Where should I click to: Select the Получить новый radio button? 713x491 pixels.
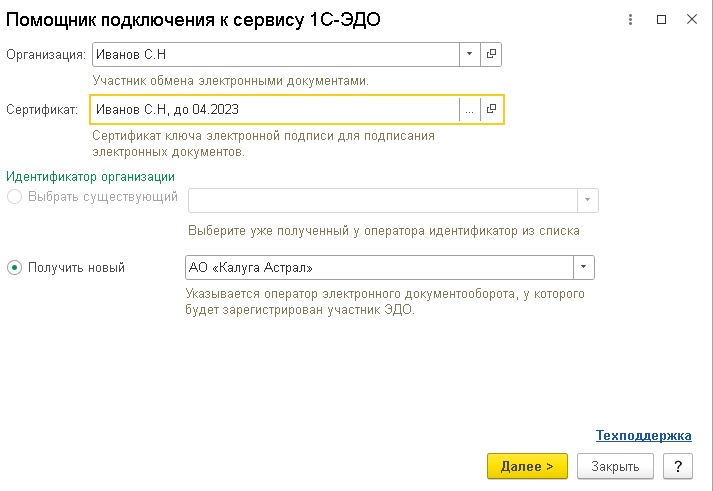(14, 267)
